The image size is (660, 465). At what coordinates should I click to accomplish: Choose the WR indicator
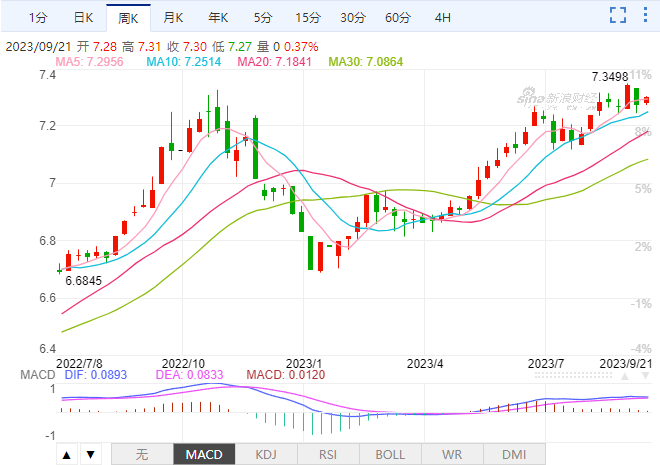(x=452, y=454)
